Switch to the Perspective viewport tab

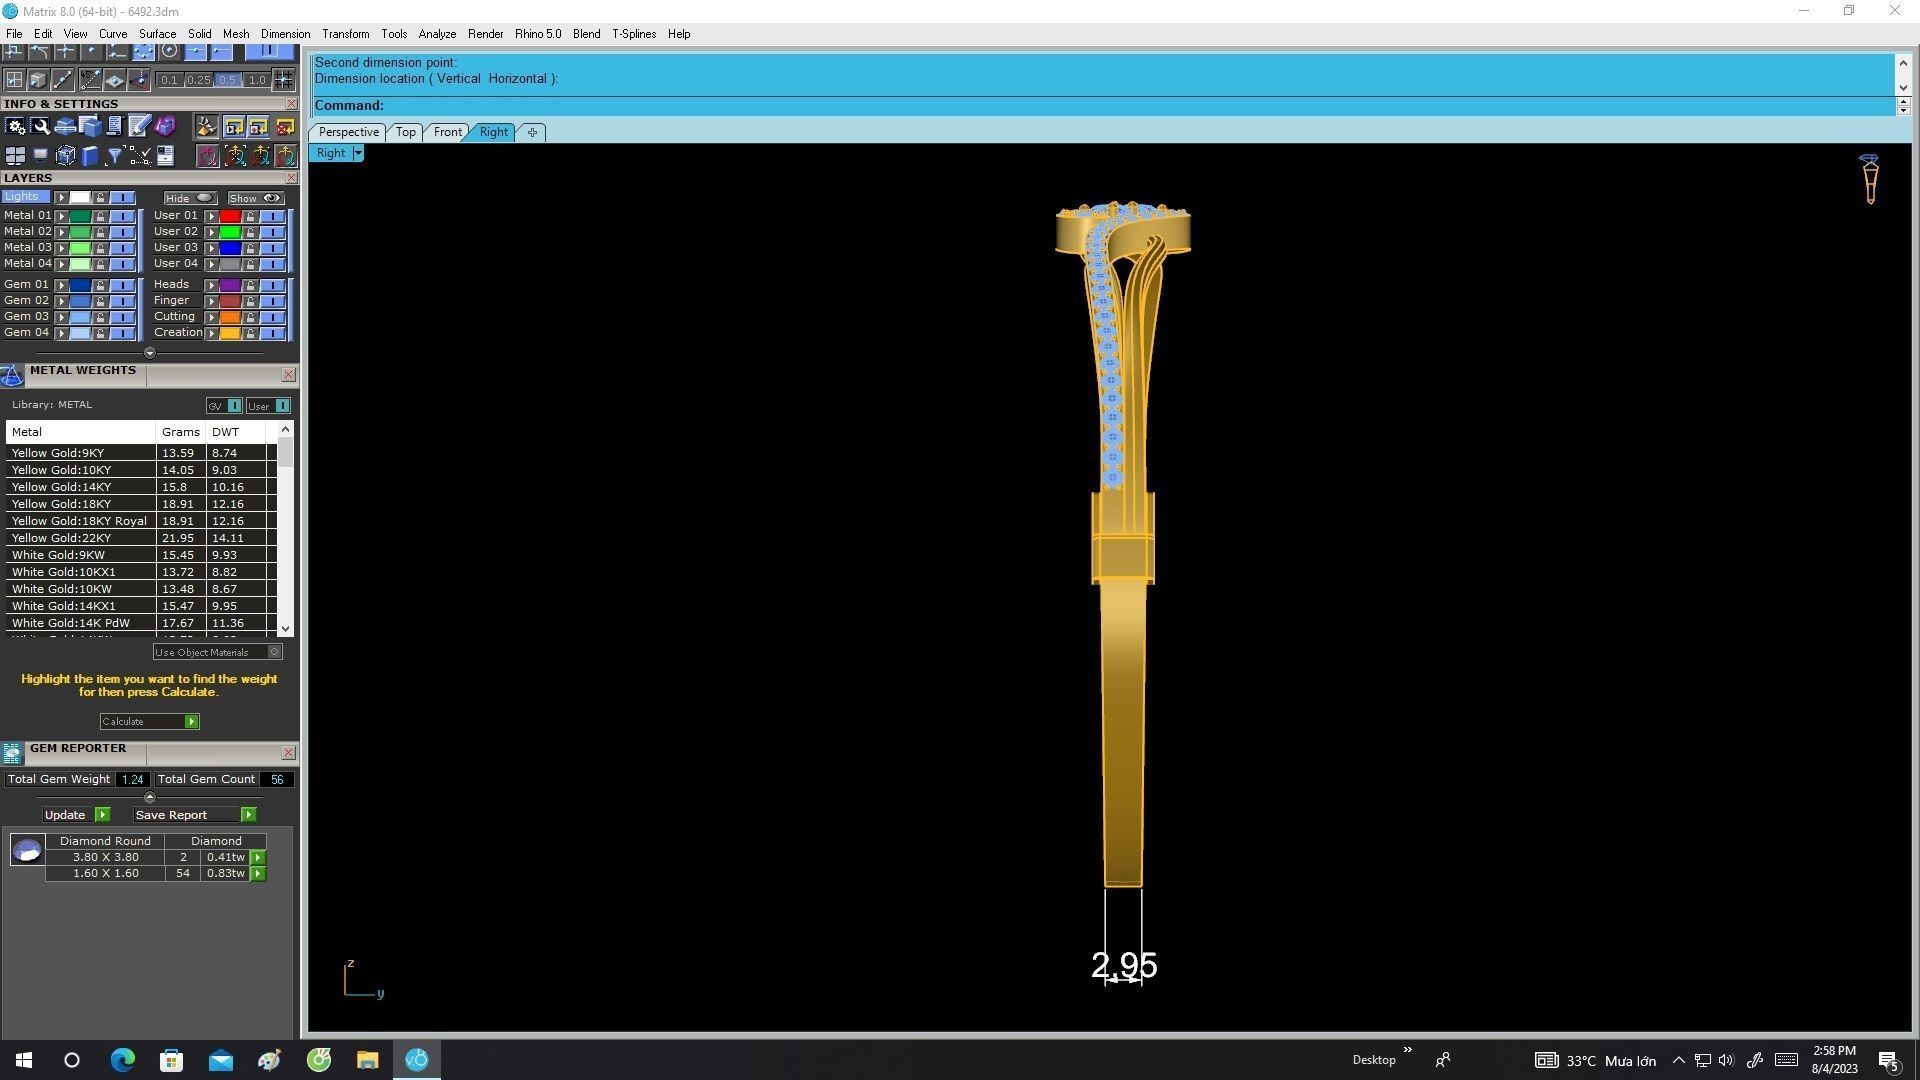[348, 132]
